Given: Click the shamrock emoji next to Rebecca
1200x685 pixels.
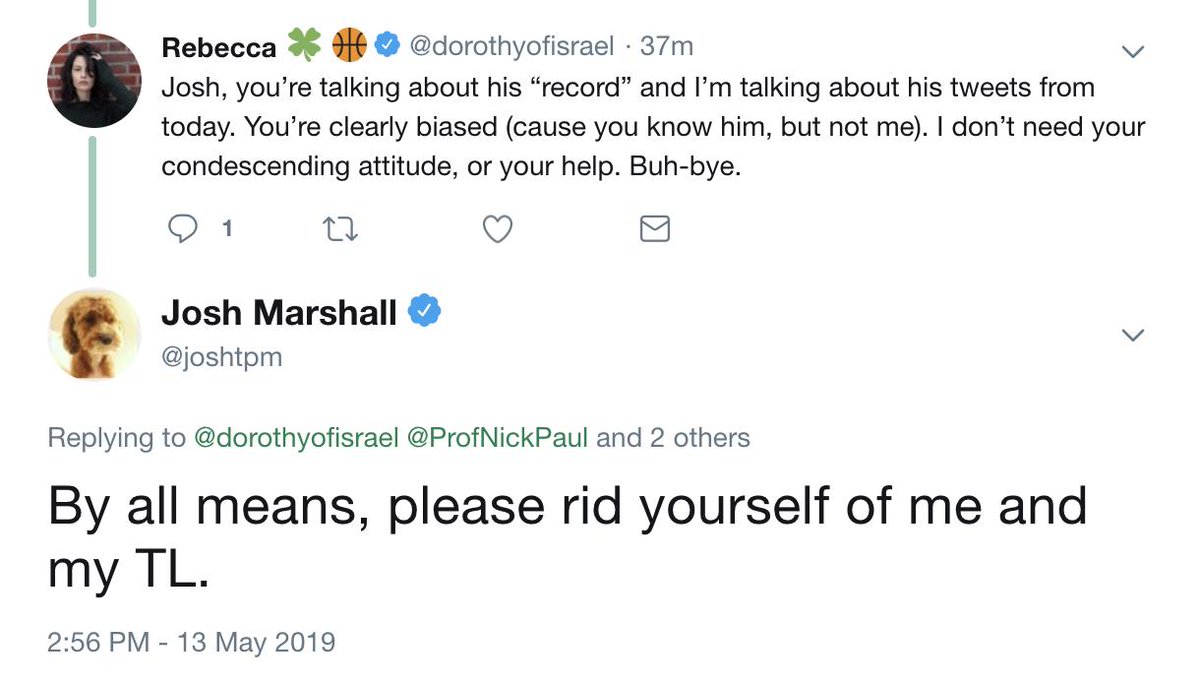Looking at the screenshot, I should [304, 45].
